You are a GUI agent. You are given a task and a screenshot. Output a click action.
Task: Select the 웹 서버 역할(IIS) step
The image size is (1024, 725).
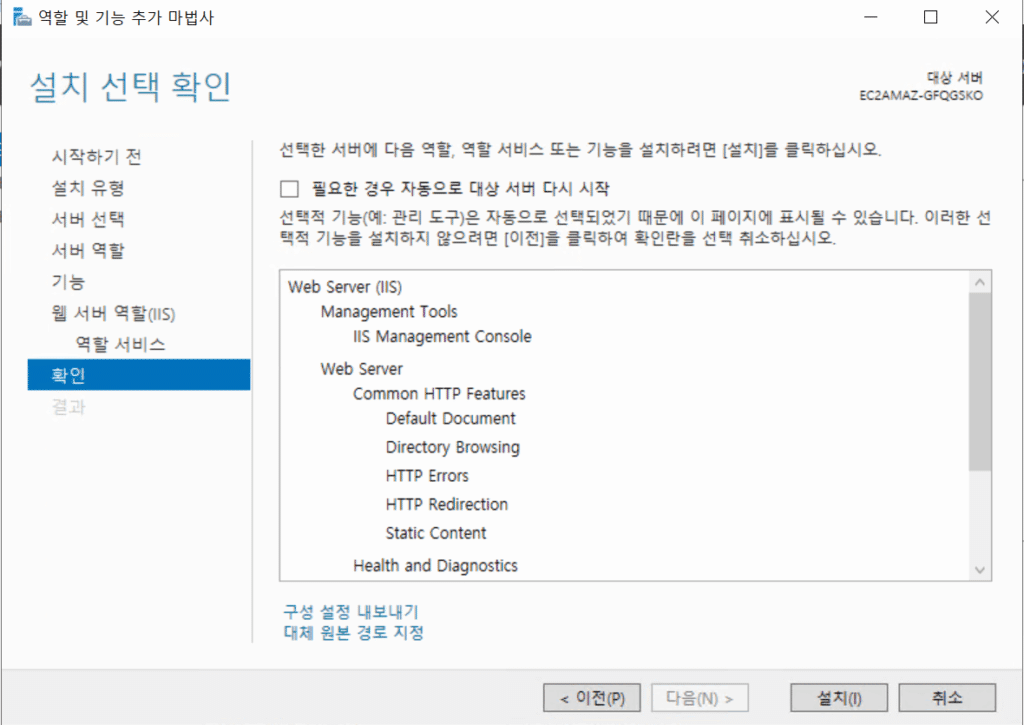point(113,313)
